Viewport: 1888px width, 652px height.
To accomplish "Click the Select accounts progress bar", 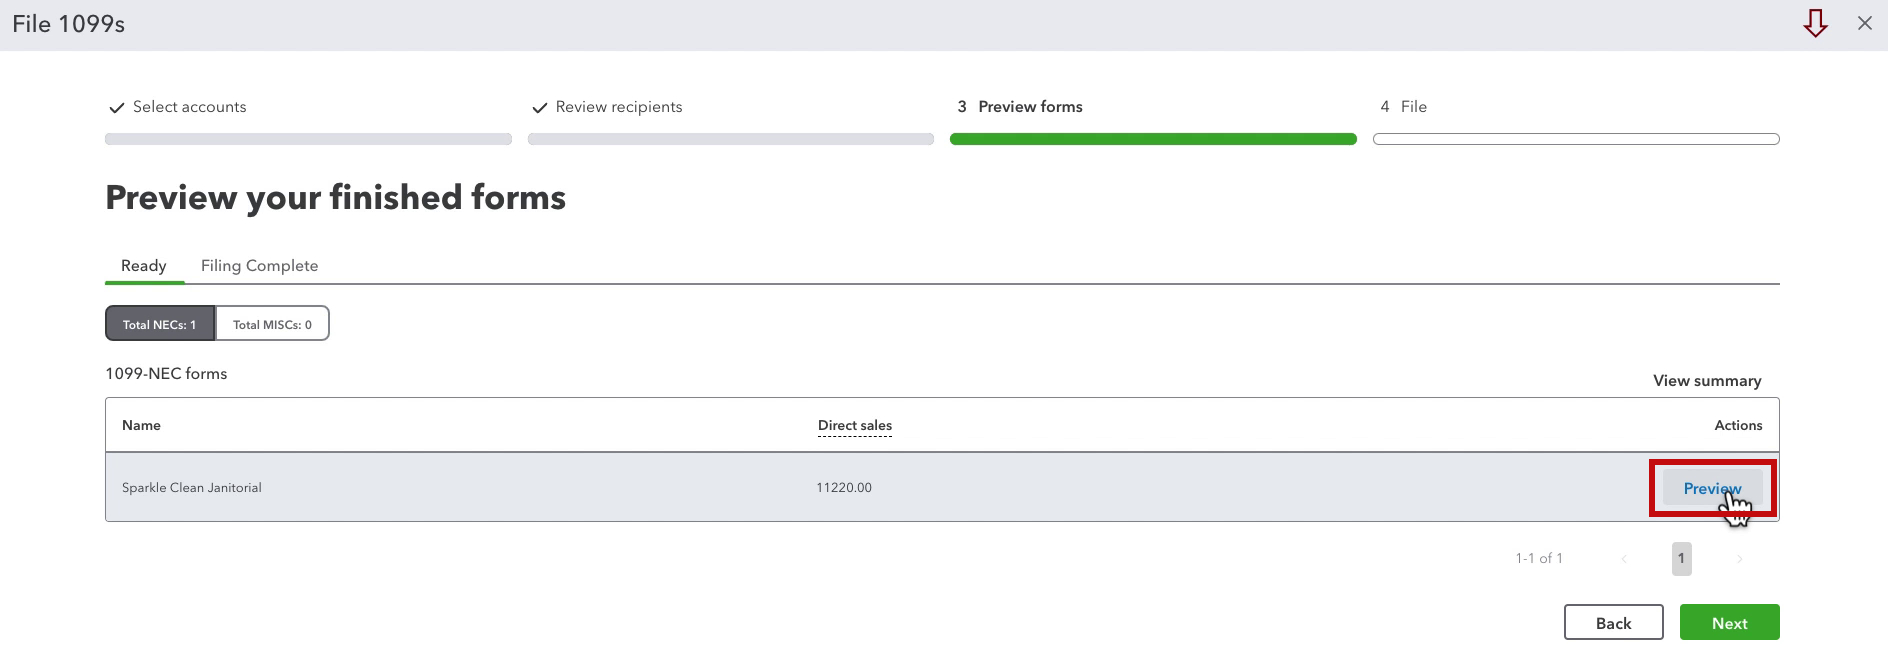I will click(308, 139).
